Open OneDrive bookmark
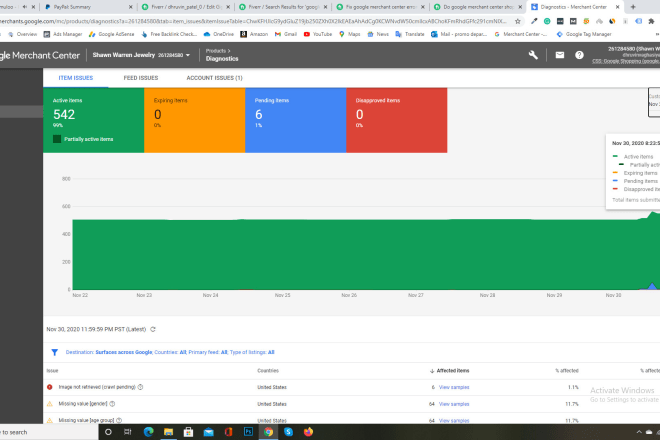660x440 pixels. tap(219, 34)
